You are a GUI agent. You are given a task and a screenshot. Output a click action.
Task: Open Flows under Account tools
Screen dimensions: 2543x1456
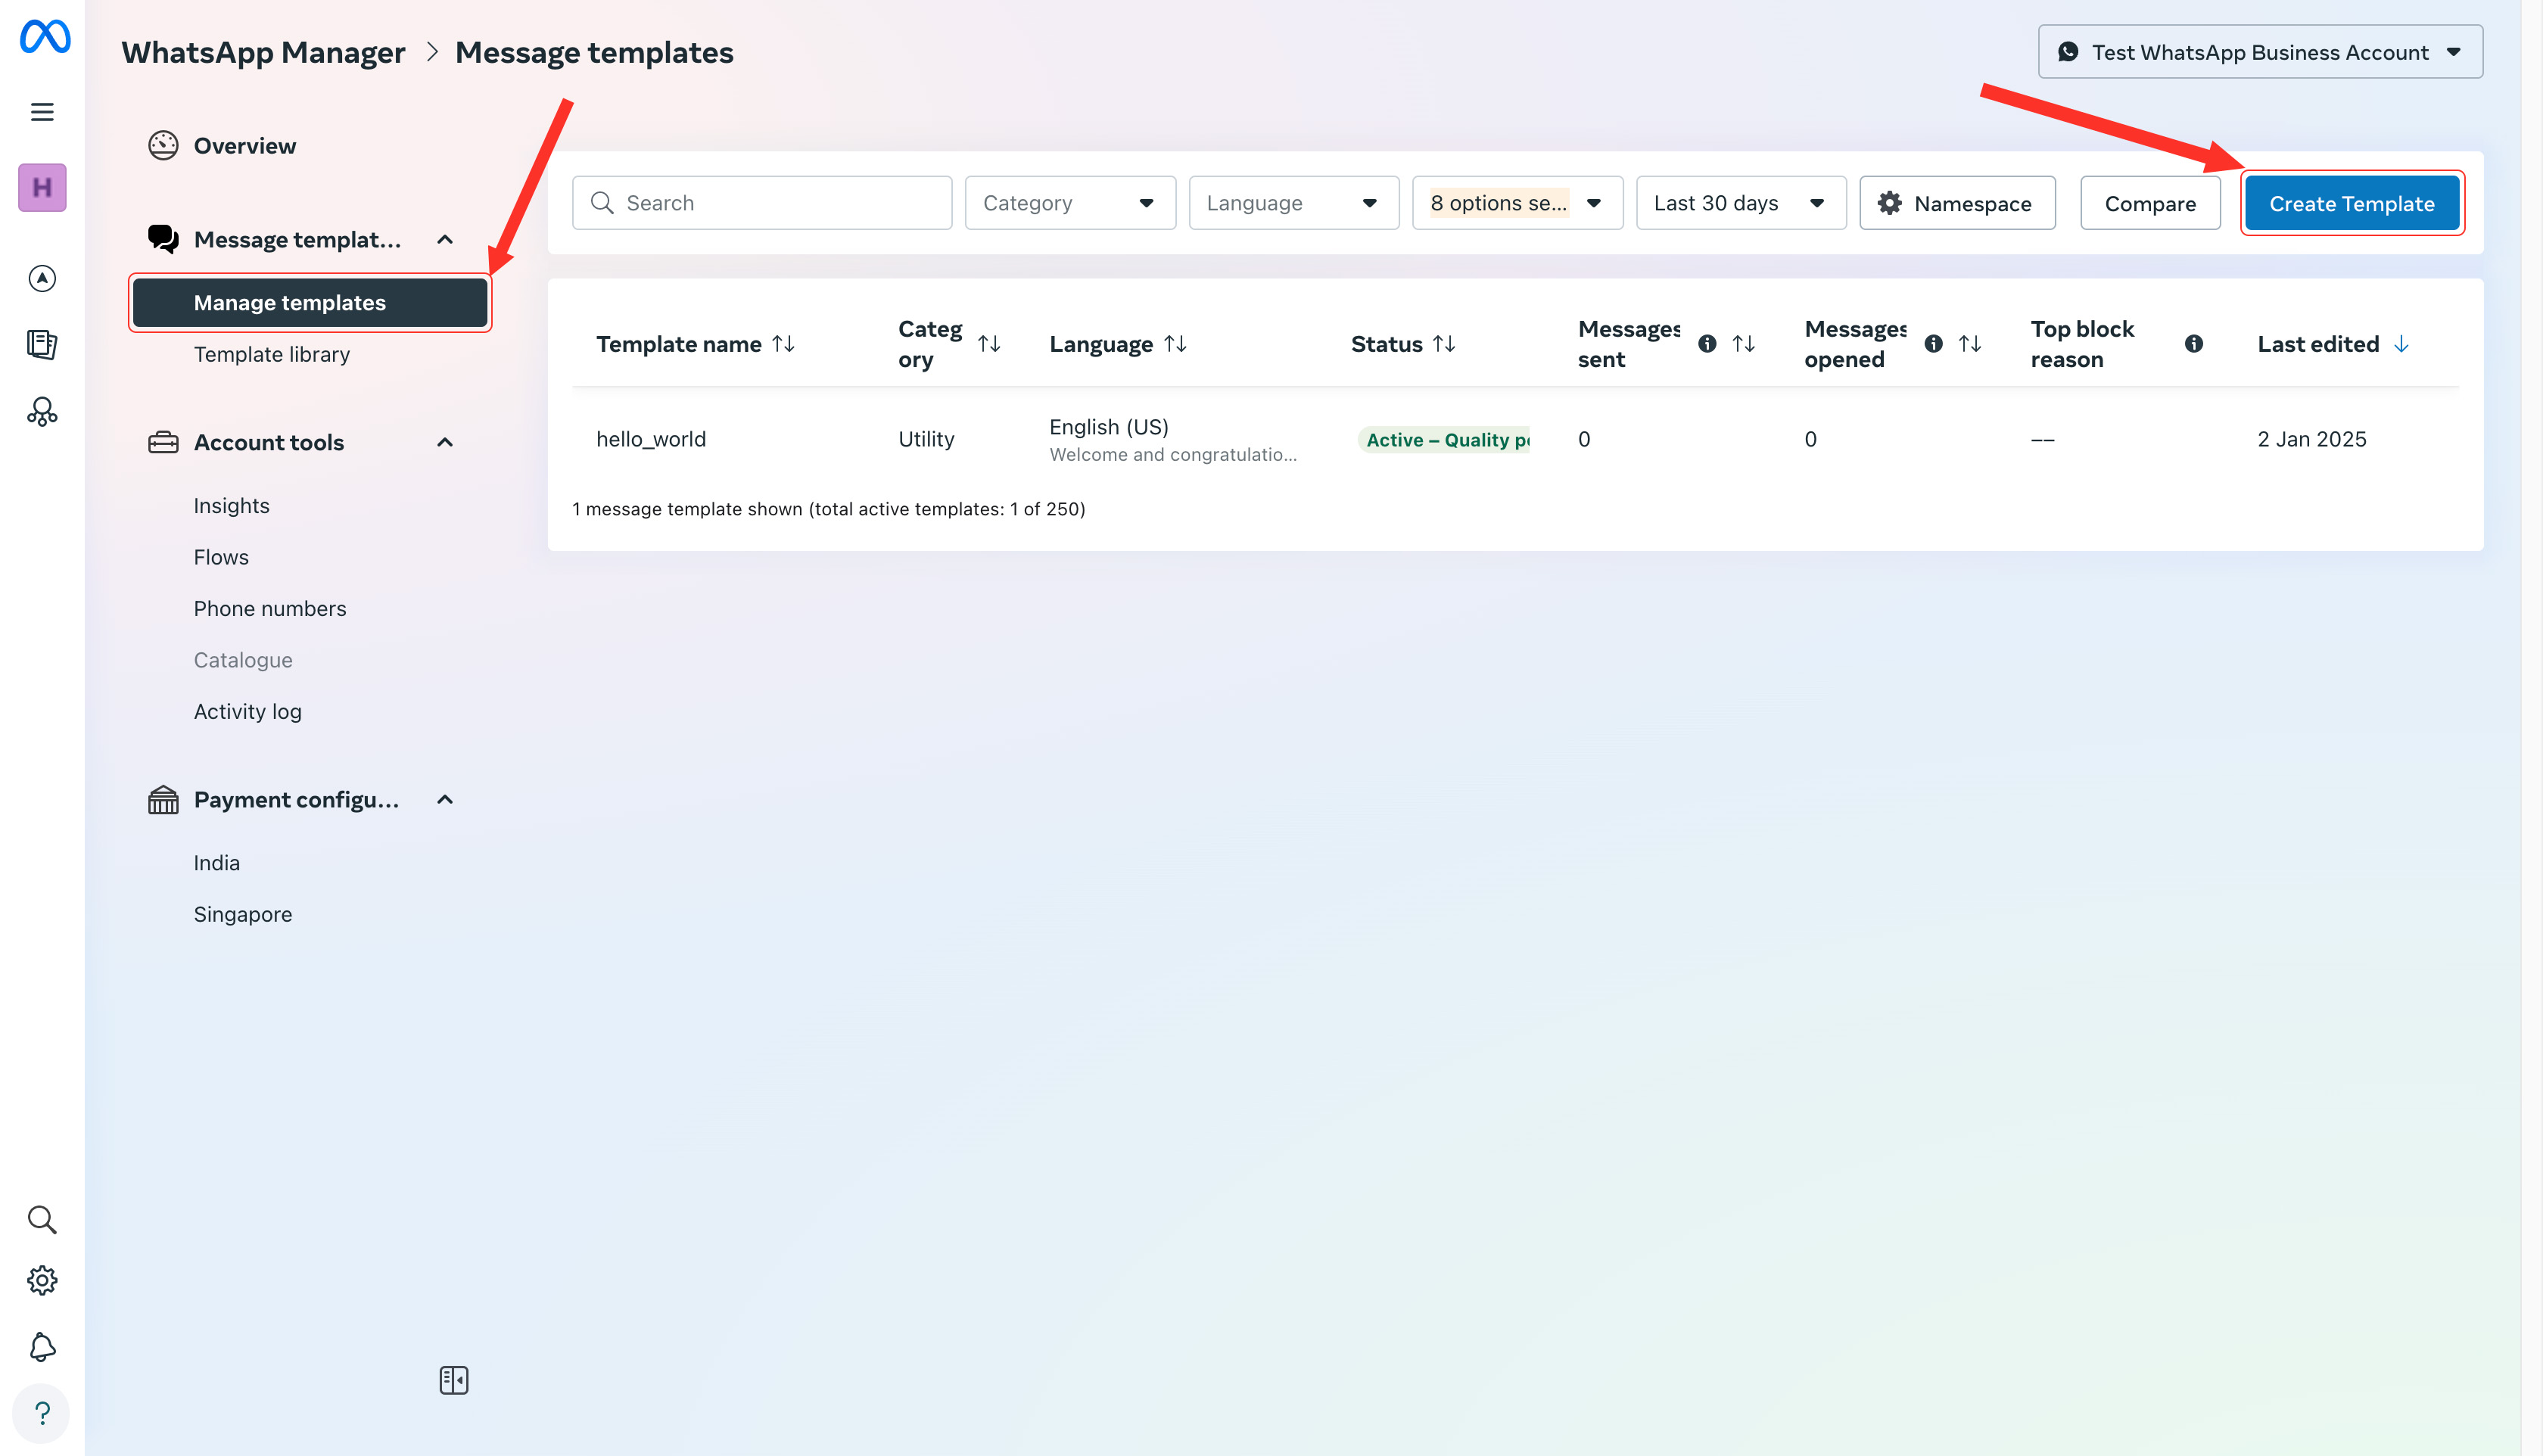click(x=221, y=557)
